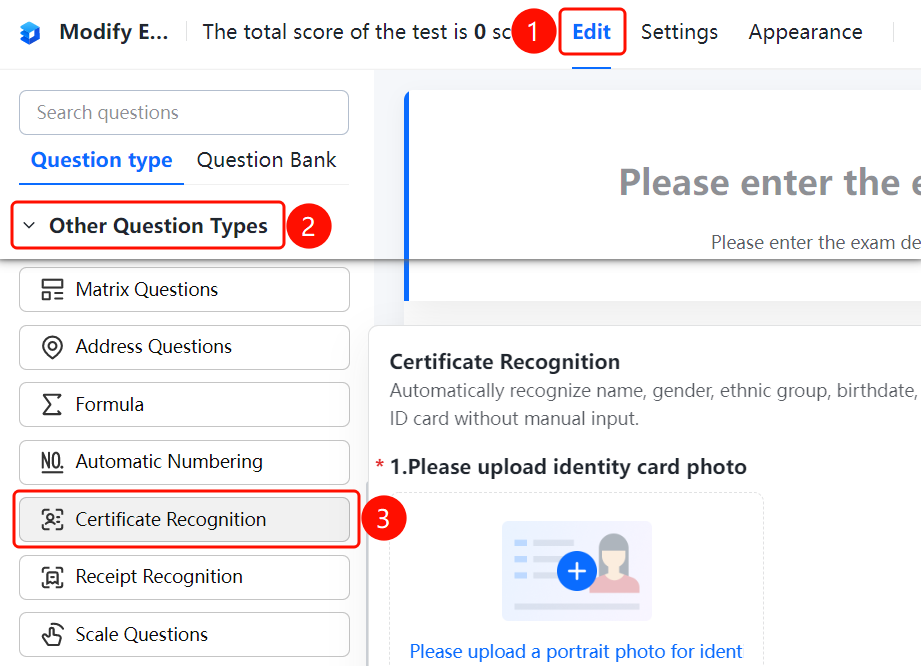Select the Question type tab
The width and height of the screenshot is (921, 666).
click(x=102, y=160)
